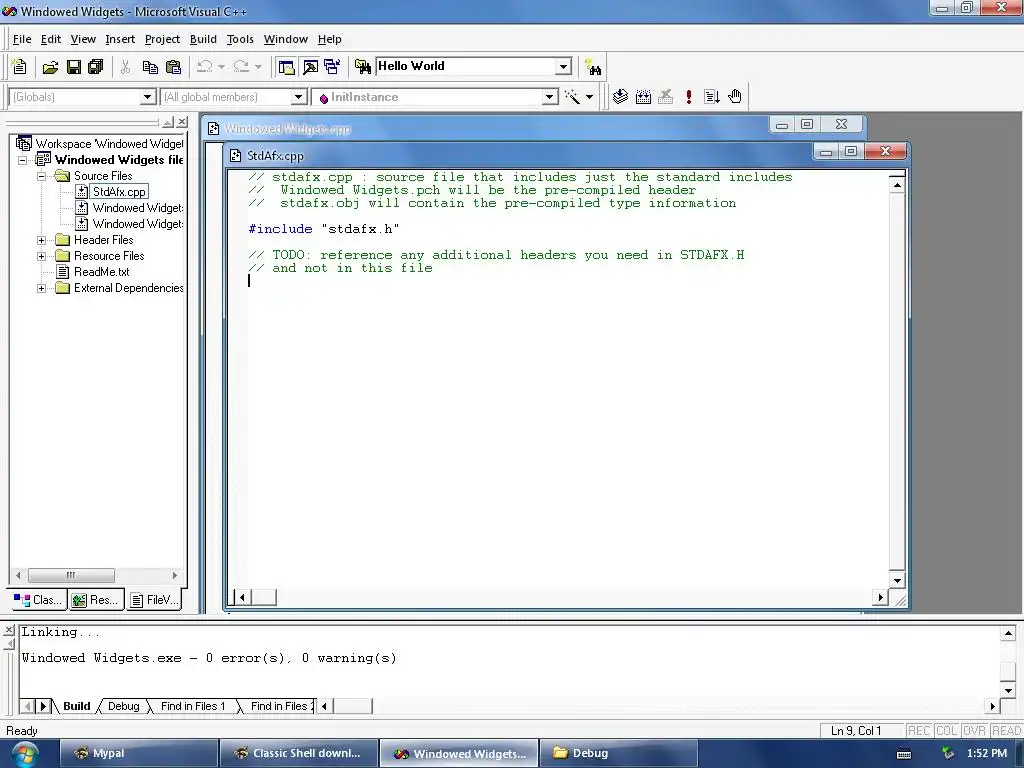Click the Copy toolbar icon

point(150,67)
